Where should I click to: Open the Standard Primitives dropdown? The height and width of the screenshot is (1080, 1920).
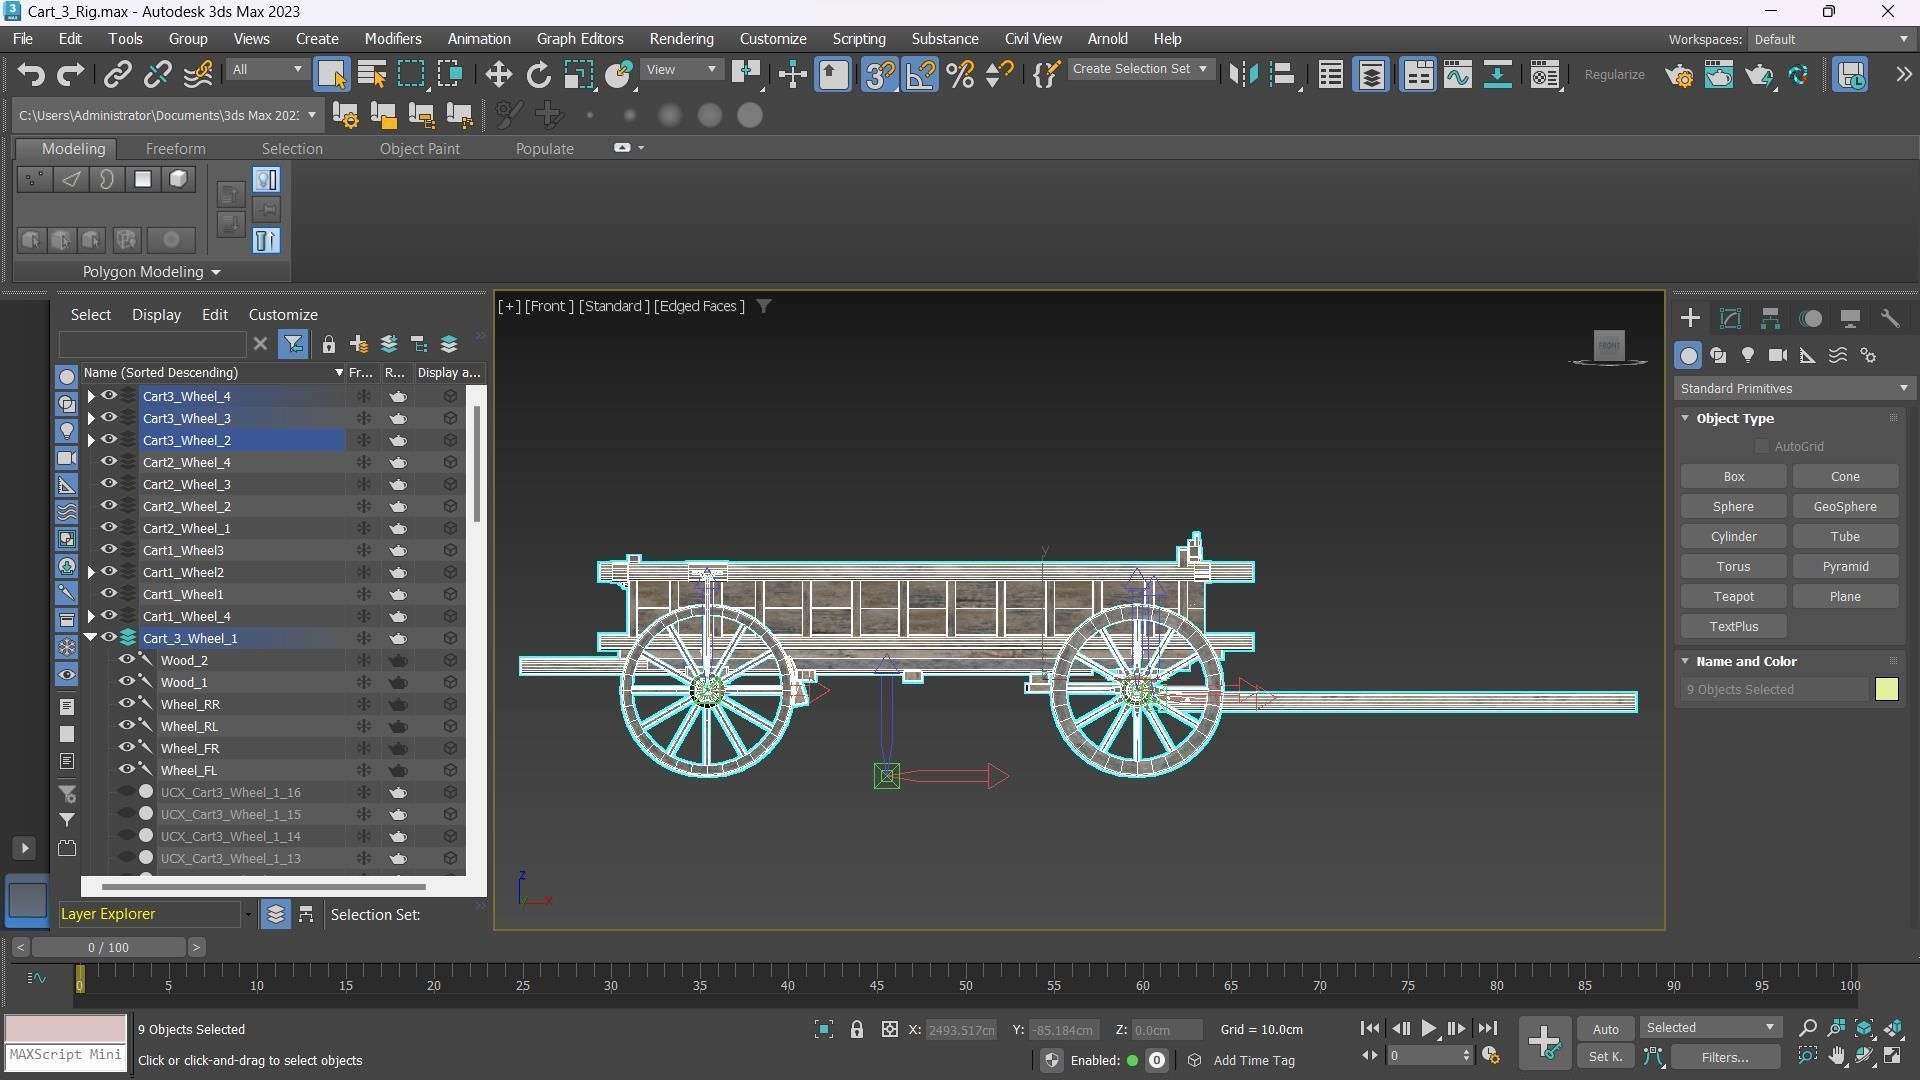1794,389
